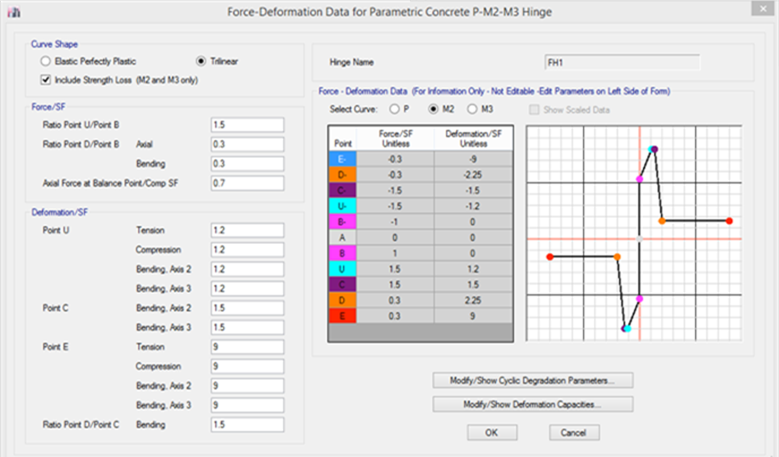Select the magenta B- point swatch
The image size is (779, 457).
342,222
